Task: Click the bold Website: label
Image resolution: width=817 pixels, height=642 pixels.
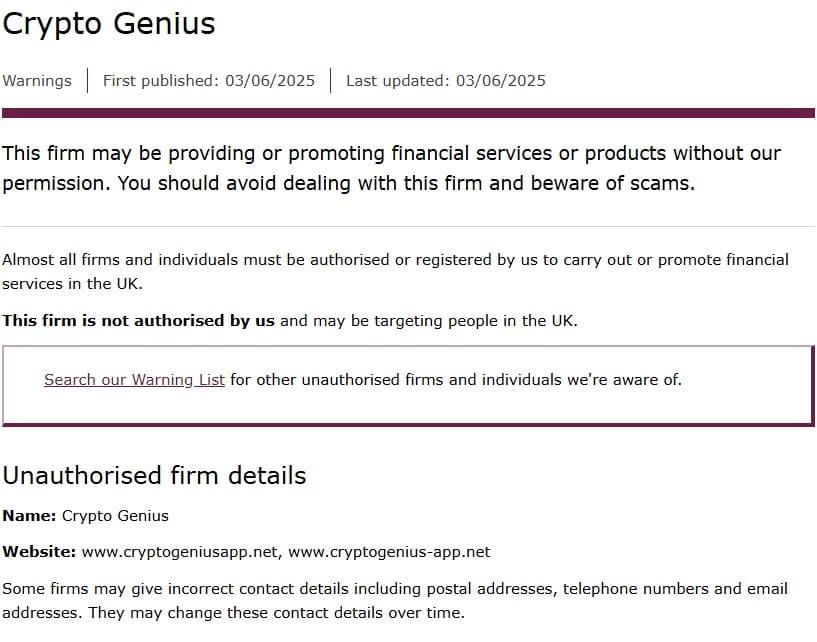Action: coord(39,552)
